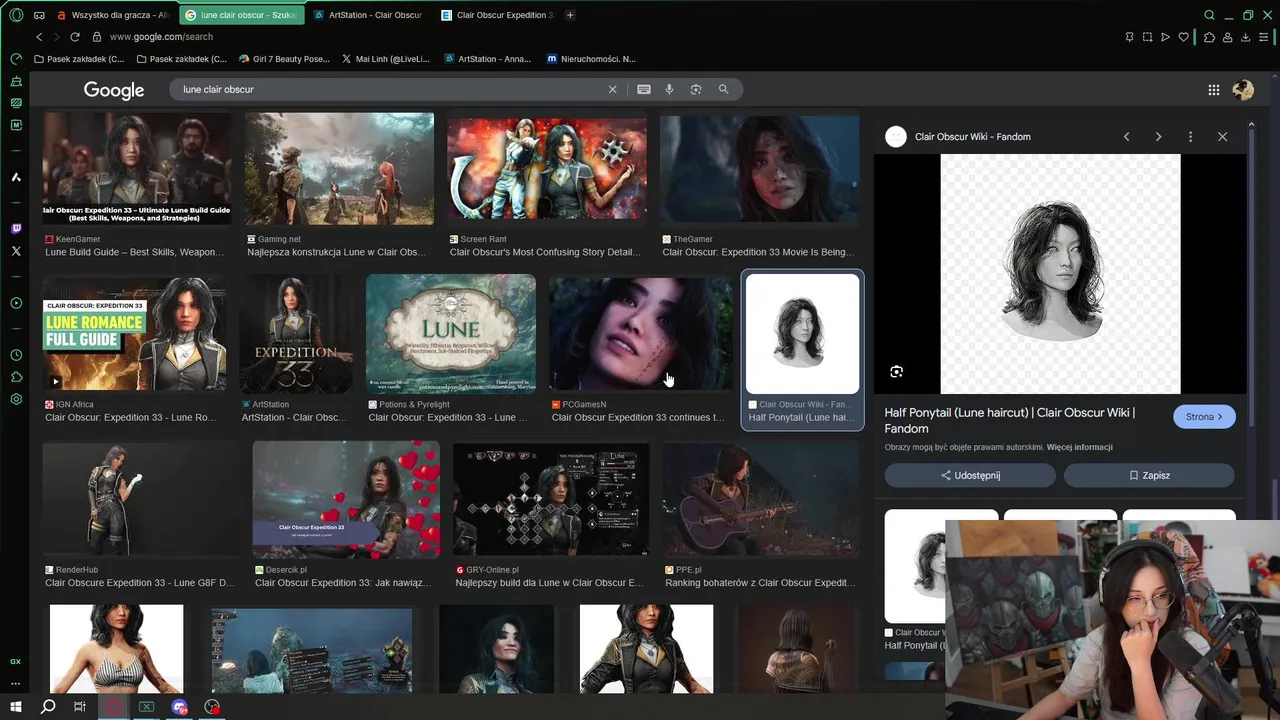Open the sidebar three-dots more menu
The width and height of the screenshot is (1280, 720).
point(16,684)
